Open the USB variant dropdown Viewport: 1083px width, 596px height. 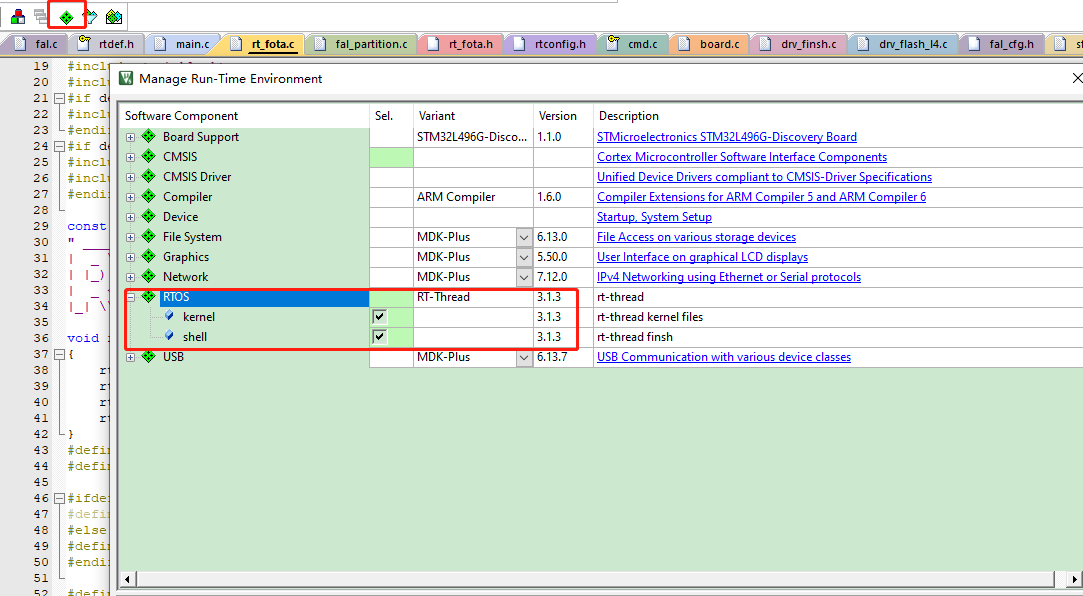524,357
